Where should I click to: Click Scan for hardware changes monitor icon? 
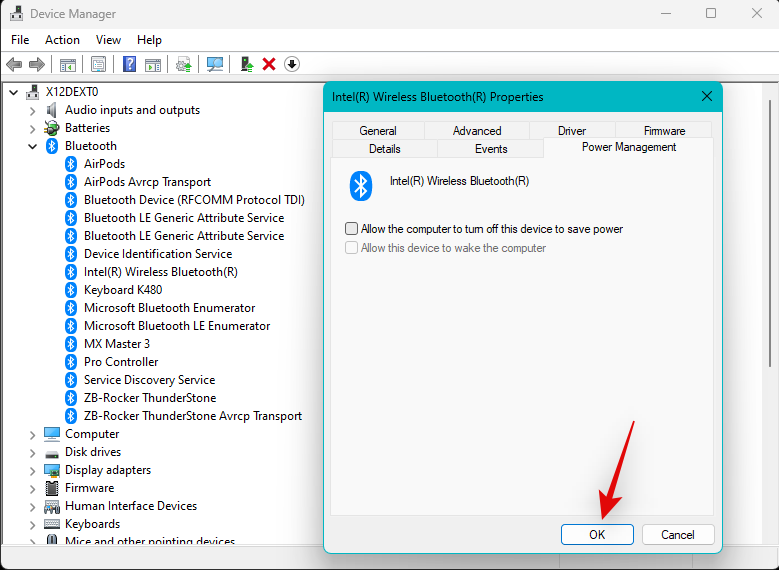tap(215, 64)
